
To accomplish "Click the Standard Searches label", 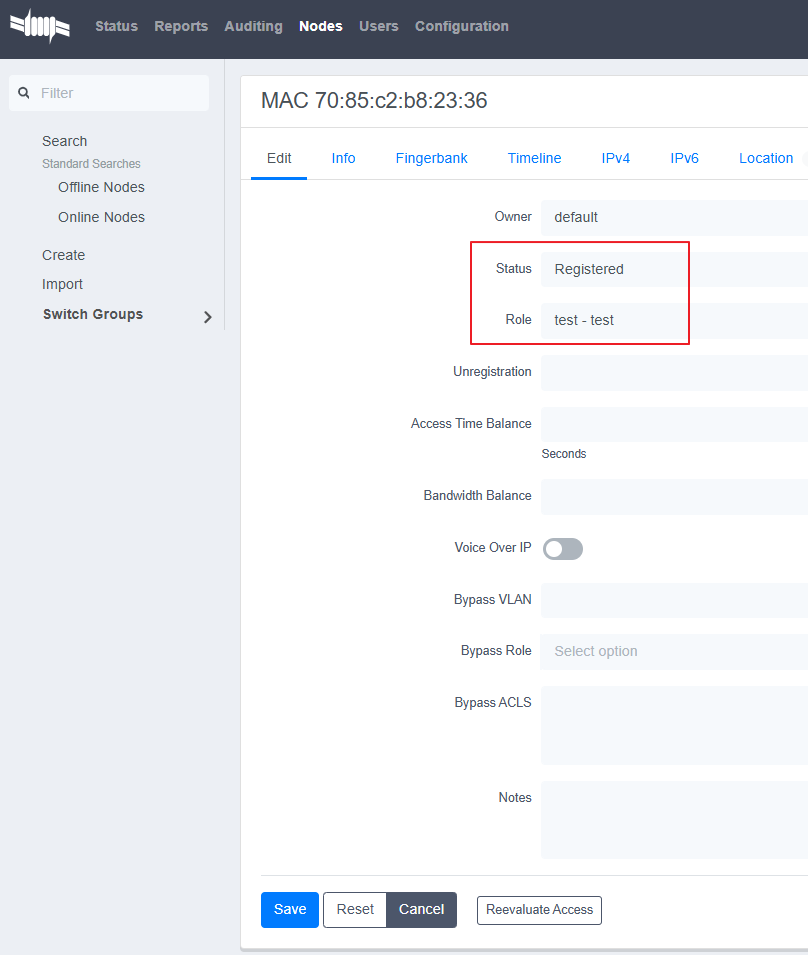I will 91,164.
